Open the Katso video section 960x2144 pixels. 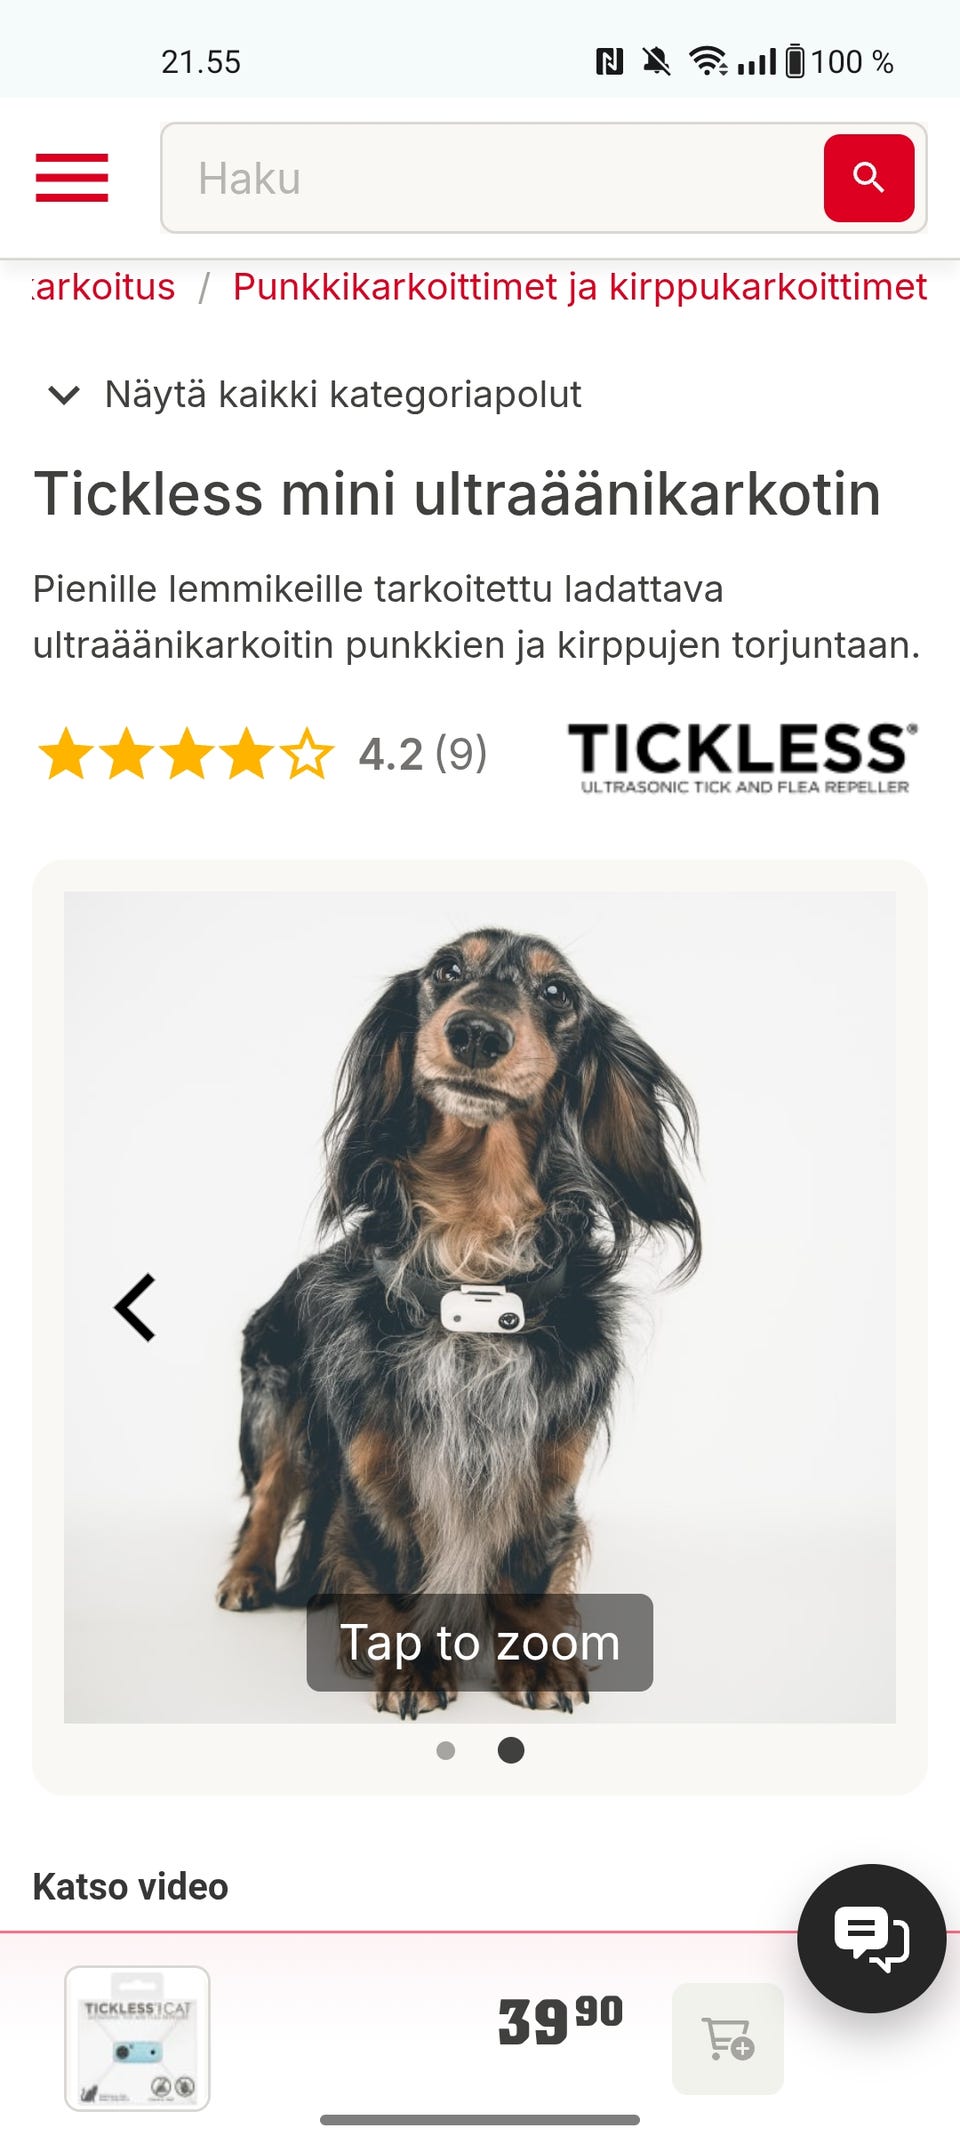click(130, 1887)
